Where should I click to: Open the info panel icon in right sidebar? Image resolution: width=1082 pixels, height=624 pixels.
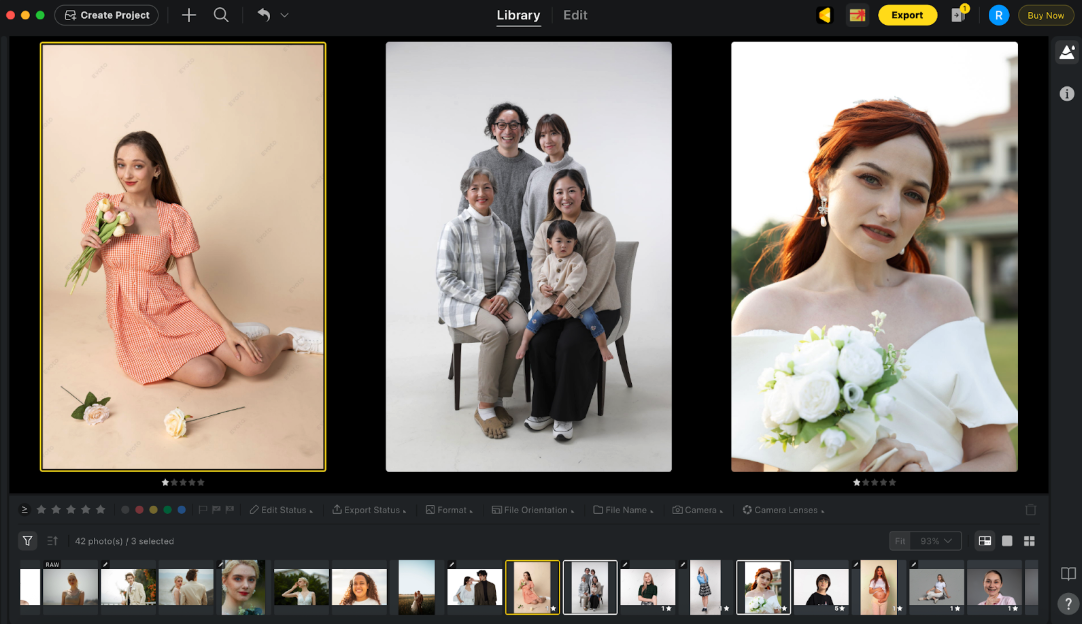[1067, 93]
